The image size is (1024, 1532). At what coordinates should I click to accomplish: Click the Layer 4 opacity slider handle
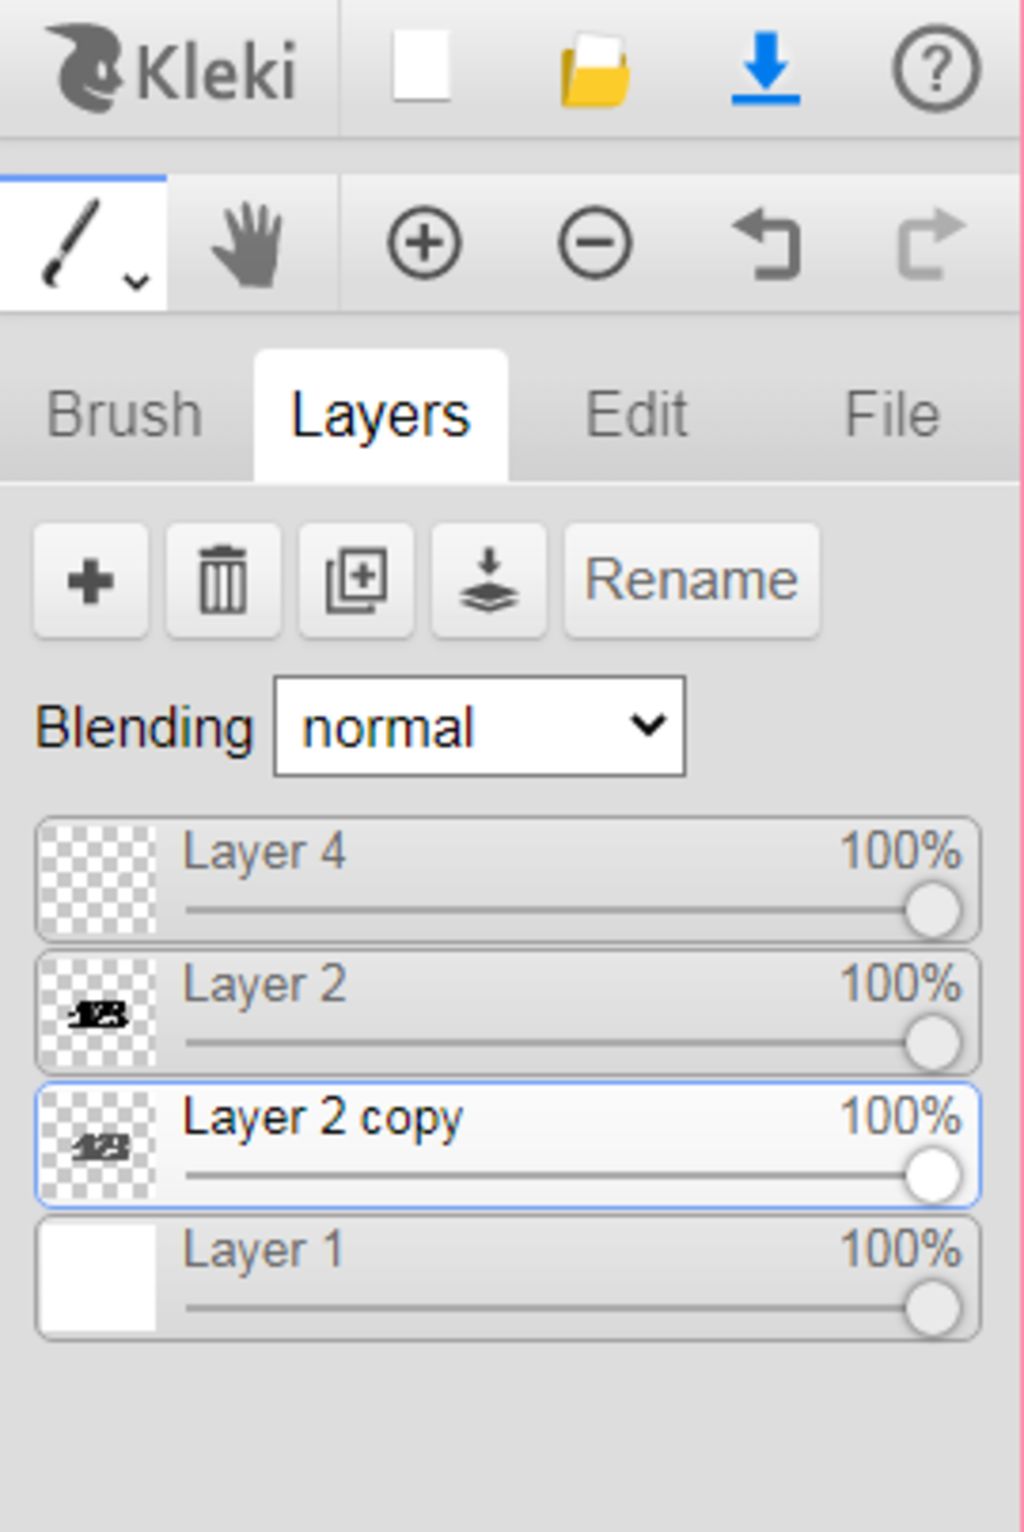932,910
